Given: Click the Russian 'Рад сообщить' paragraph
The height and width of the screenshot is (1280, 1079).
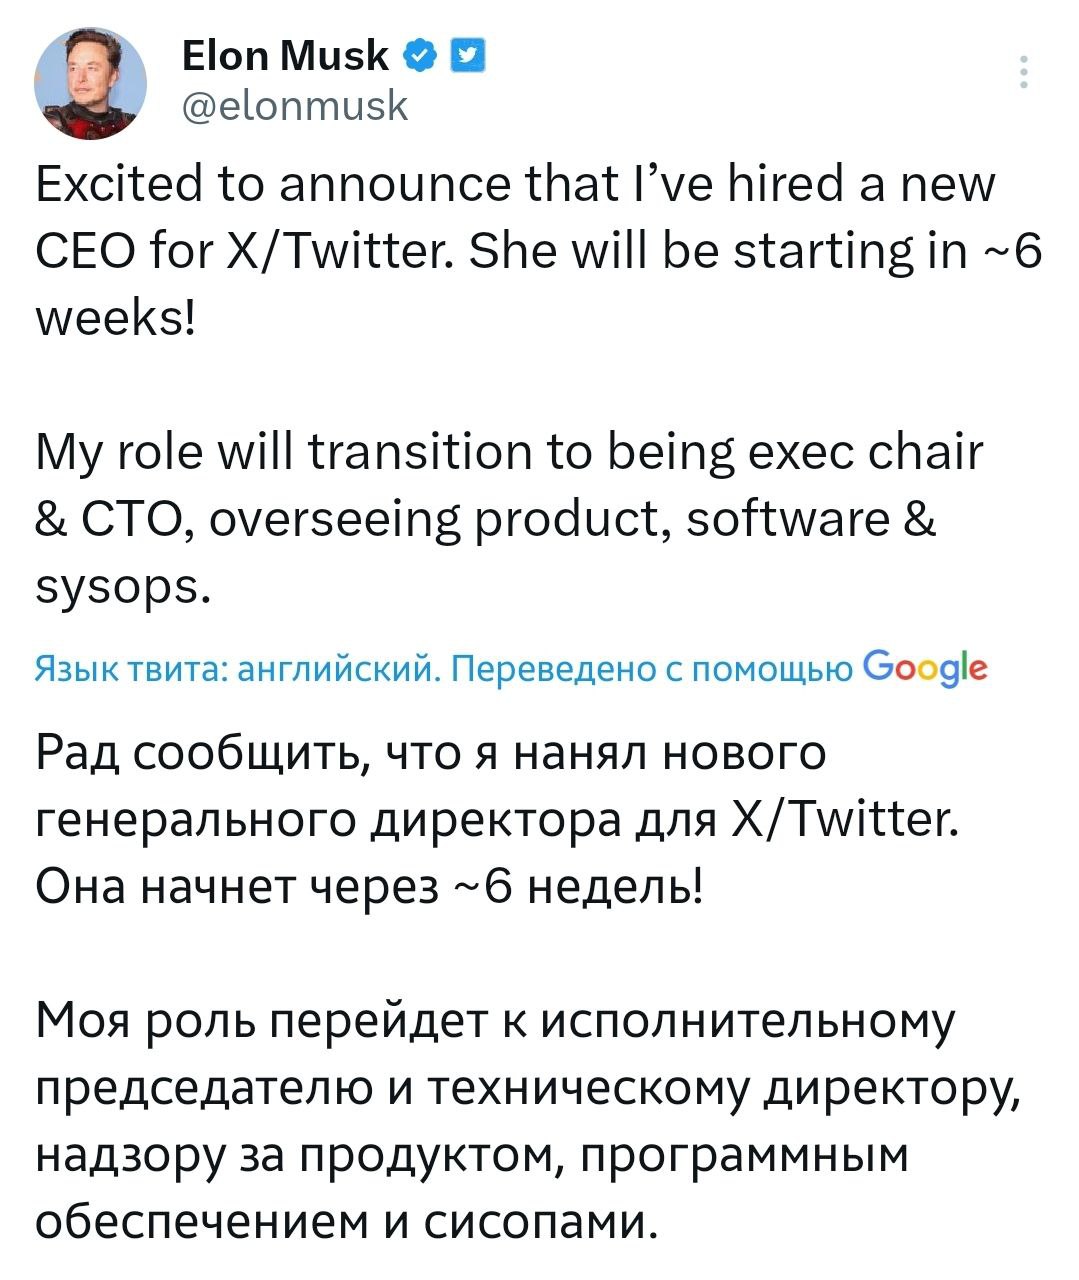Looking at the screenshot, I should 430,753.
